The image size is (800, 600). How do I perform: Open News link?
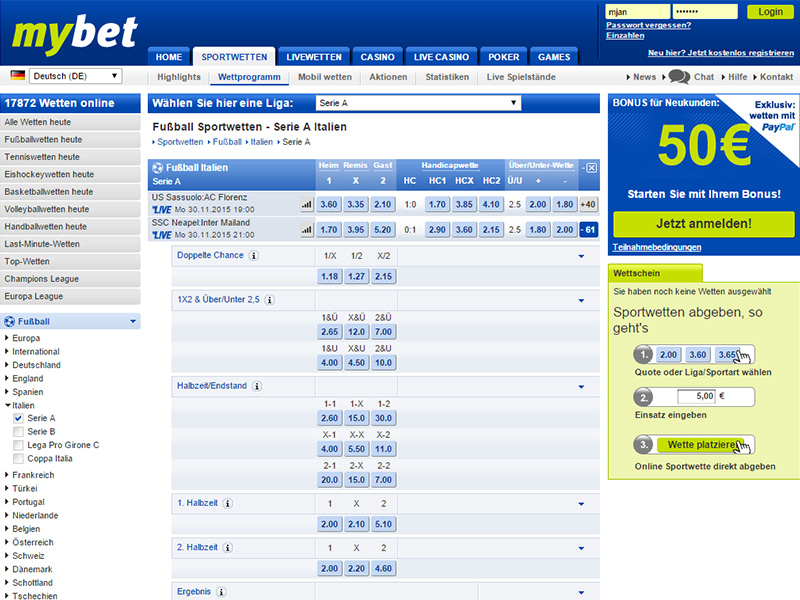click(644, 77)
